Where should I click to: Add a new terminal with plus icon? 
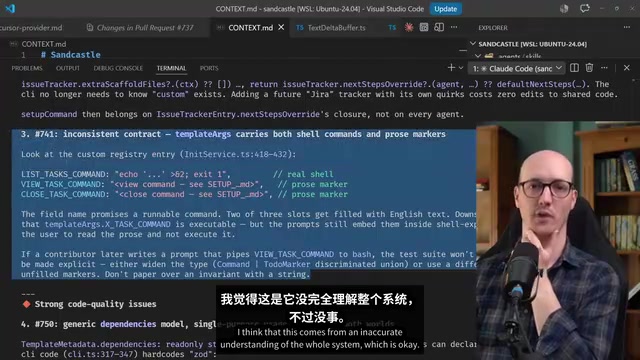pos(451,68)
